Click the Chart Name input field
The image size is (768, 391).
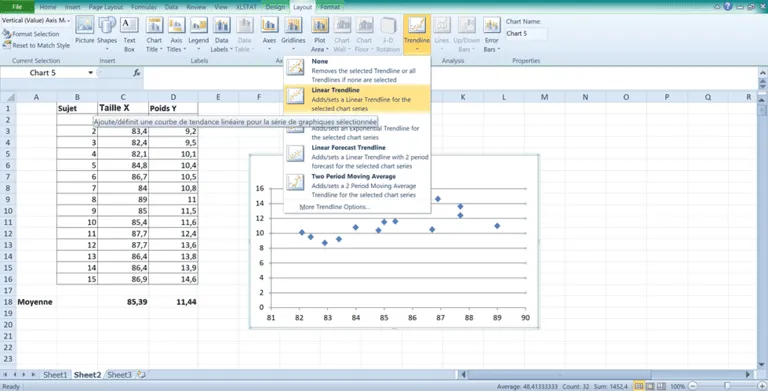tap(526, 33)
